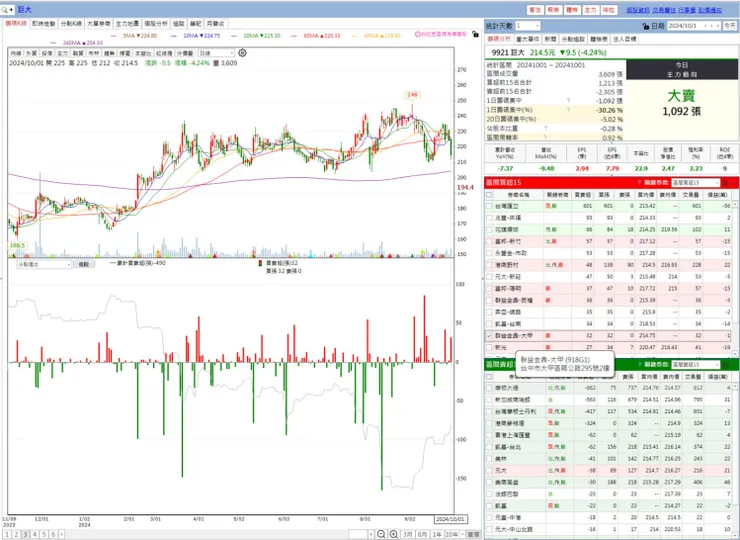The image size is (740, 540).
Task: Click the 今天 button
Action: [730, 26]
